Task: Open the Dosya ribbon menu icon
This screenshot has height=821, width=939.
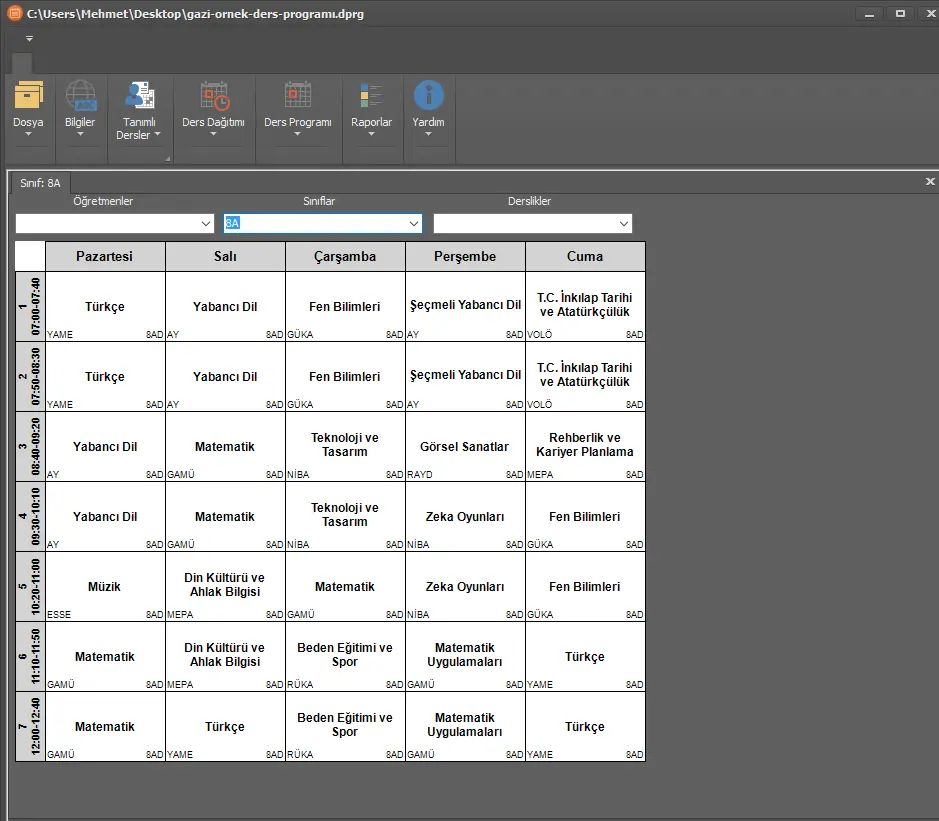Action: 28,96
